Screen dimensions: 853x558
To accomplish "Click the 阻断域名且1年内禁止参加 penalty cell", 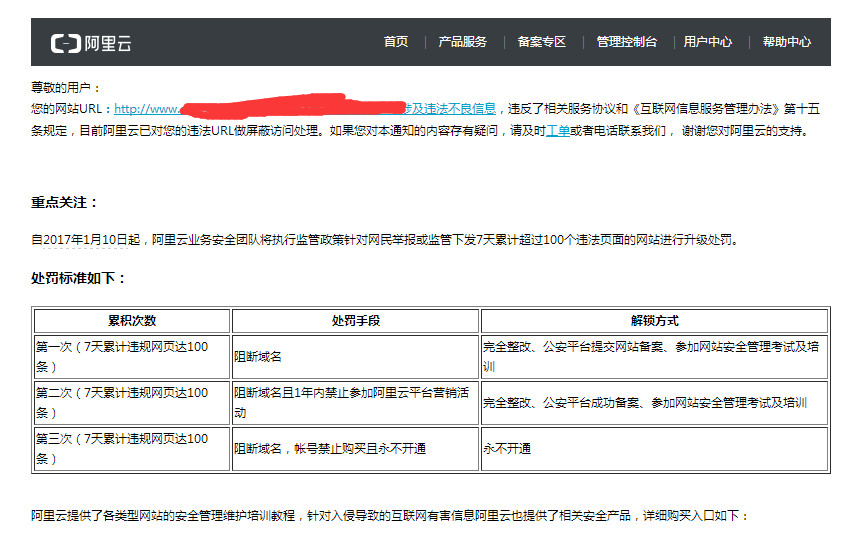I will (x=355, y=403).
